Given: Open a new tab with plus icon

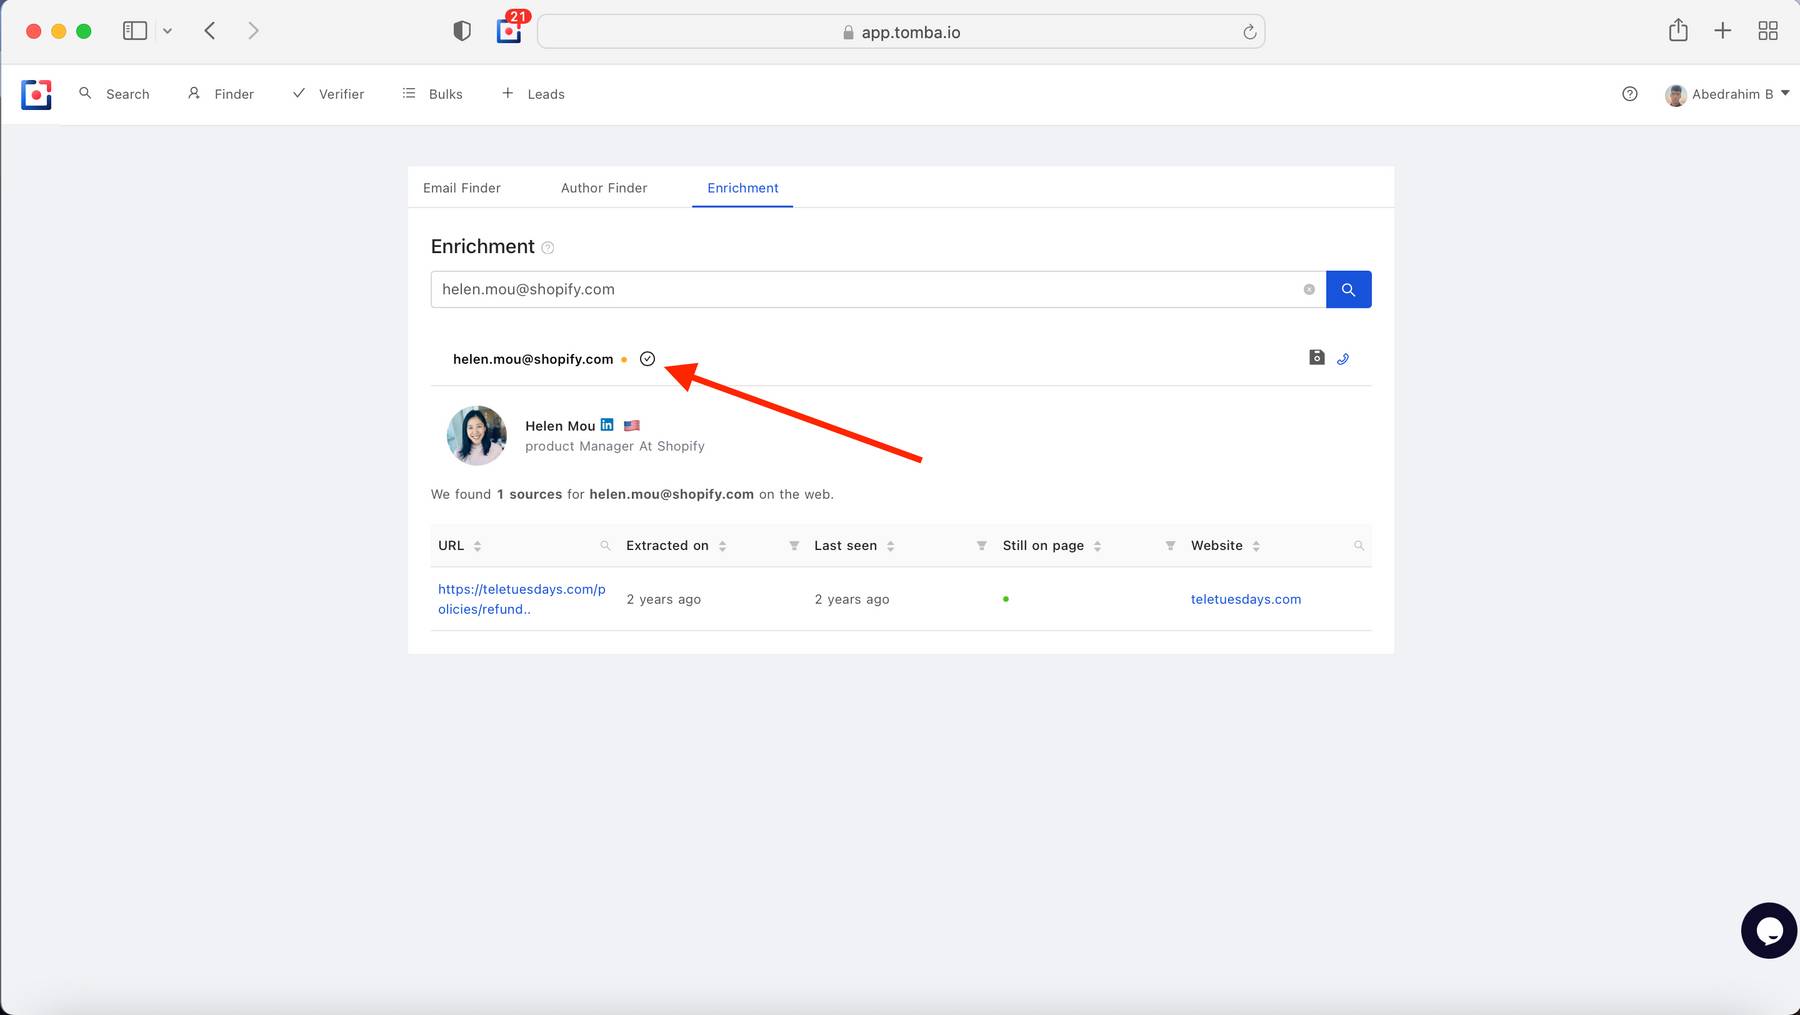Looking at the screenshot, I should click(1722, 31).
